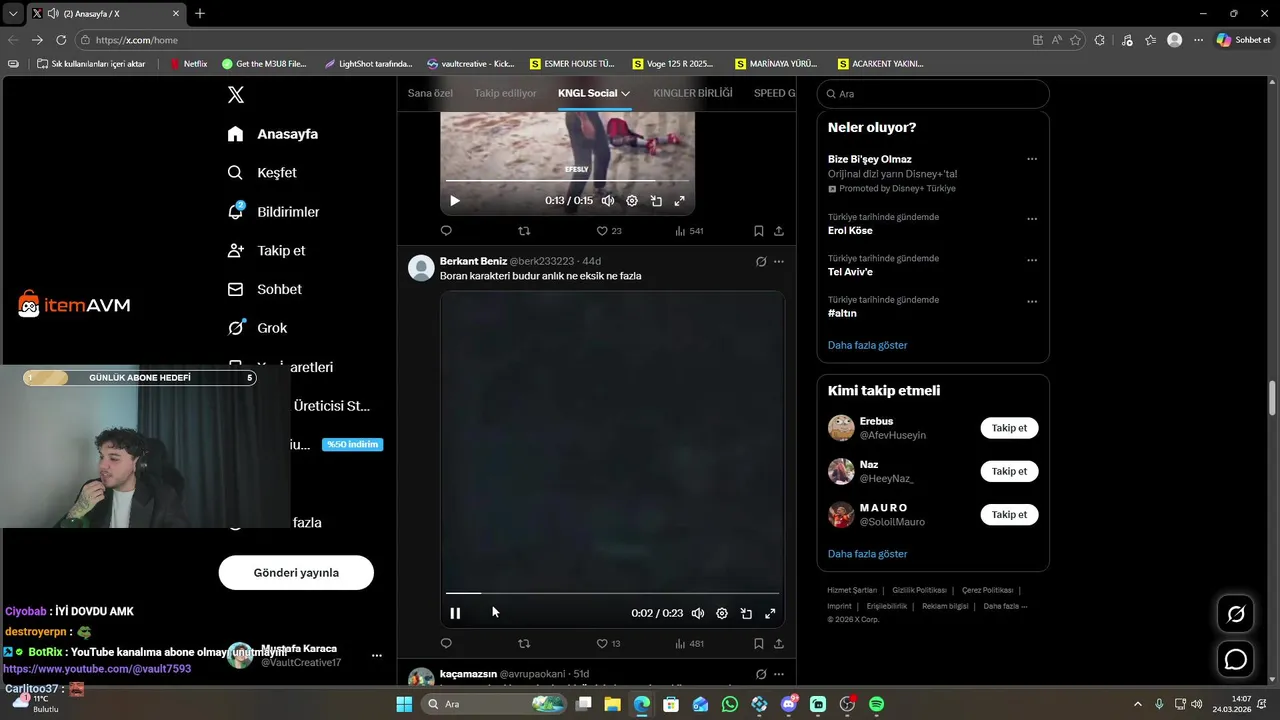Mute the 0:23 video volume
1280x720 pixels.
coord(698,614)
